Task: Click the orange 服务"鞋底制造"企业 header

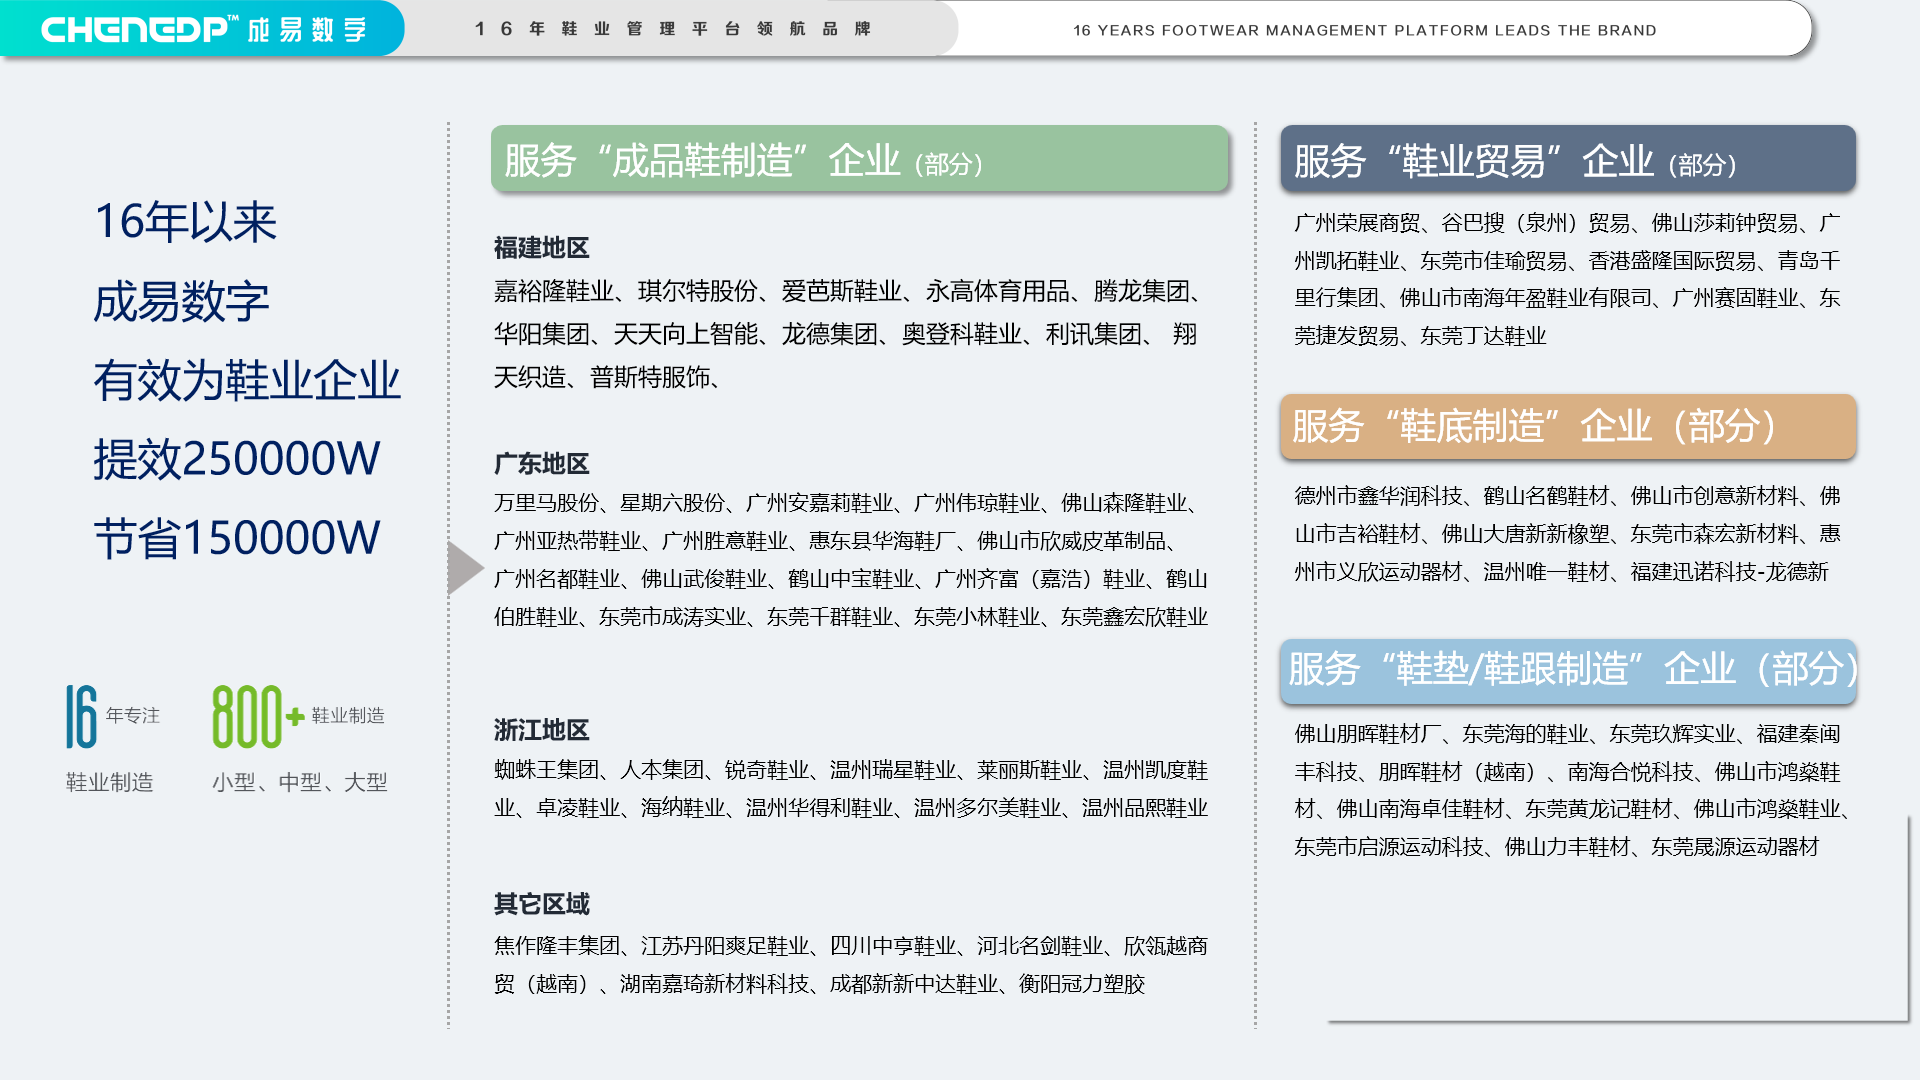Action: [x=1567, y=427]
